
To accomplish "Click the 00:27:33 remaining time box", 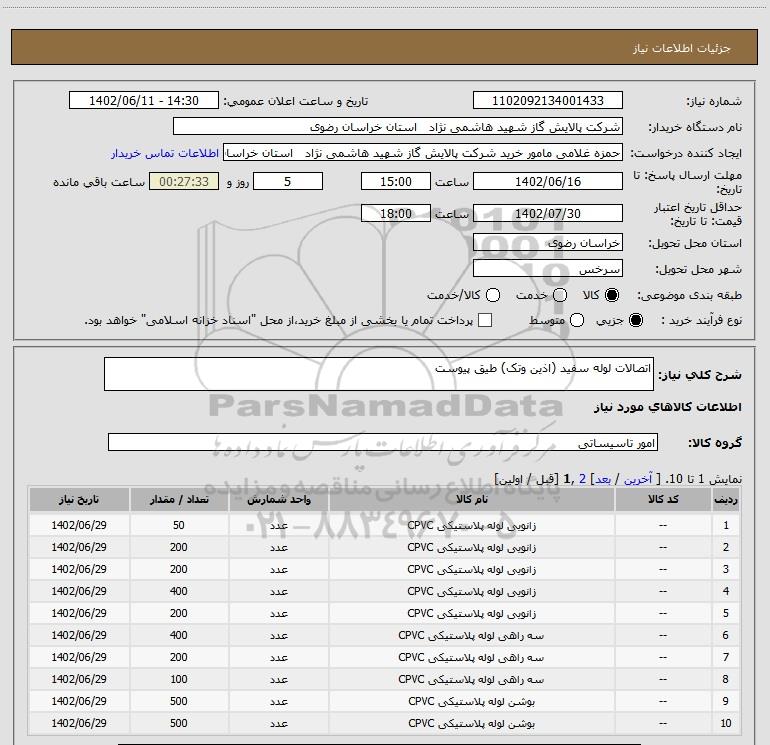I will 183,182.
